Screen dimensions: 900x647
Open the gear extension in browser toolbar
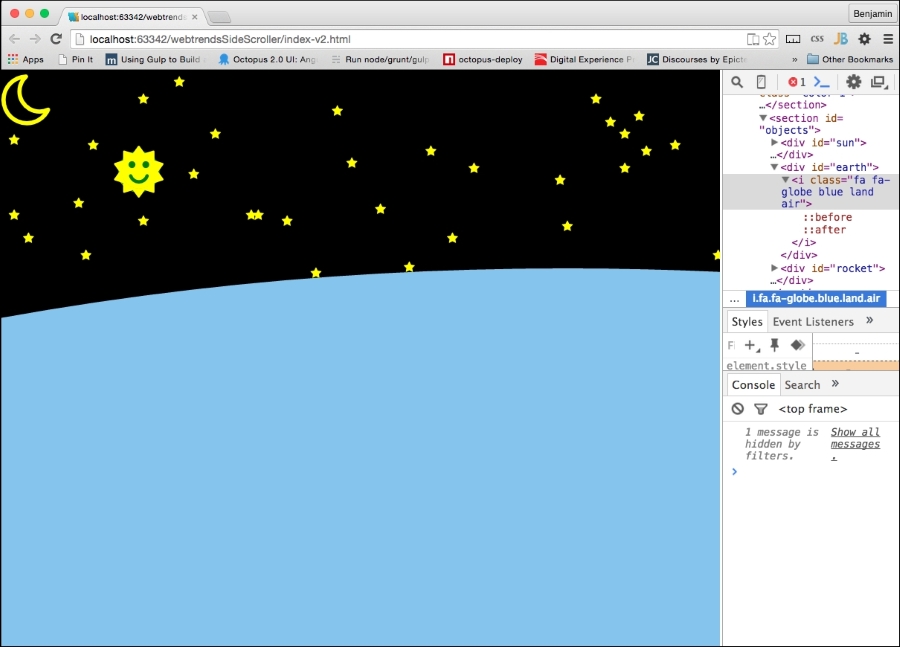(x=864, y=39)
